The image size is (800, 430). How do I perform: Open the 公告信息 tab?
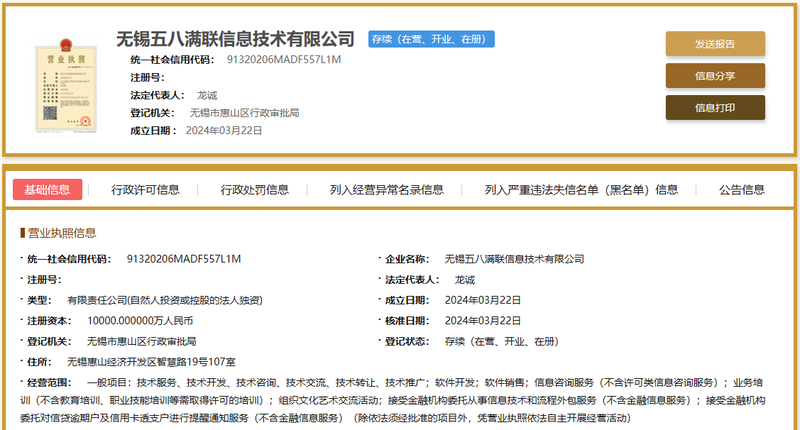pyautogui.click(x=742, y=190)
